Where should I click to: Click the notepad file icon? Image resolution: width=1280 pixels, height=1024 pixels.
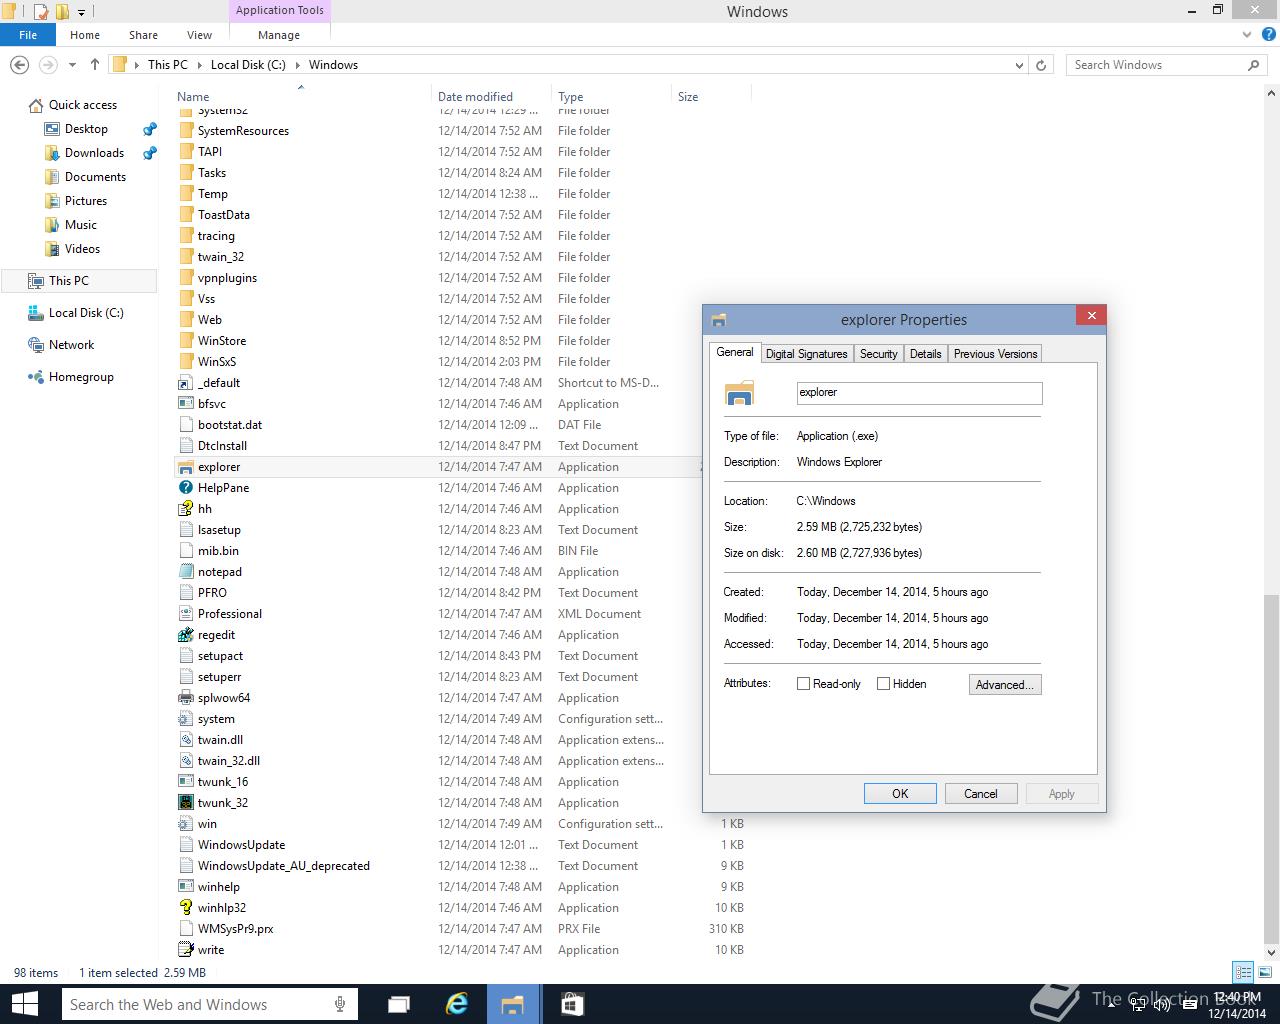point(185,572)
